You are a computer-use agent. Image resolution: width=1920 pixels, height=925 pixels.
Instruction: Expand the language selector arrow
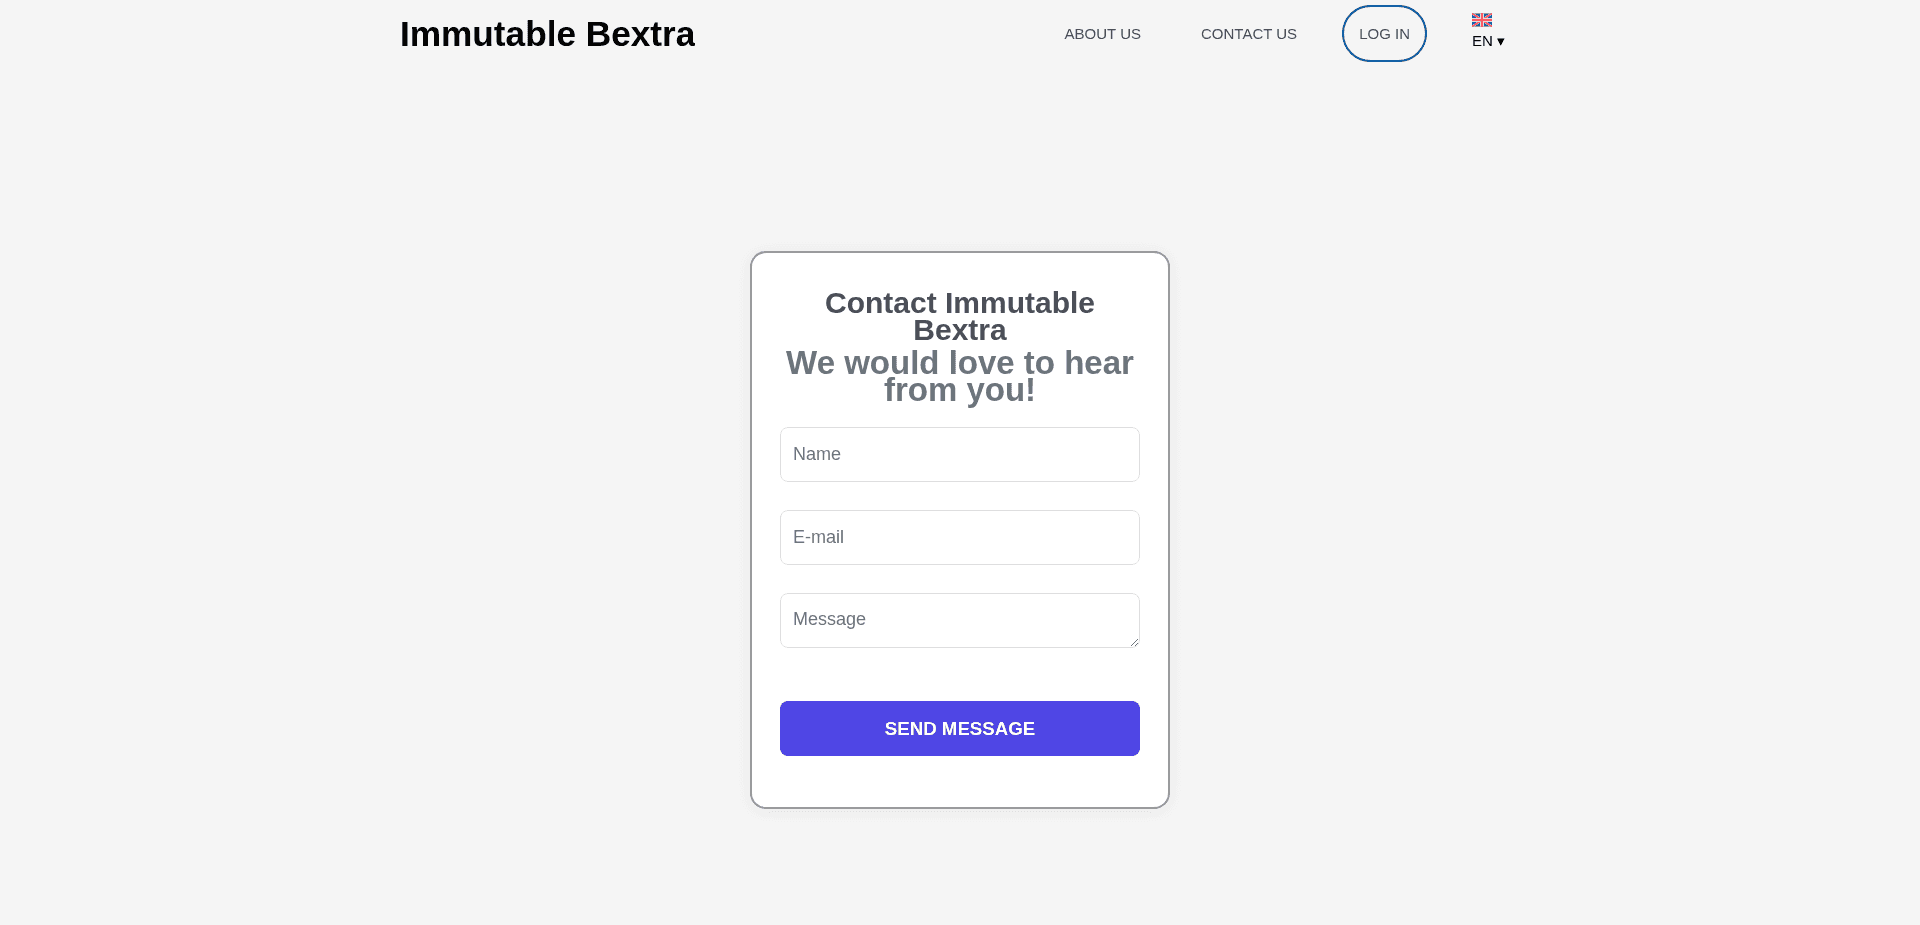(x=1500, y=42)
